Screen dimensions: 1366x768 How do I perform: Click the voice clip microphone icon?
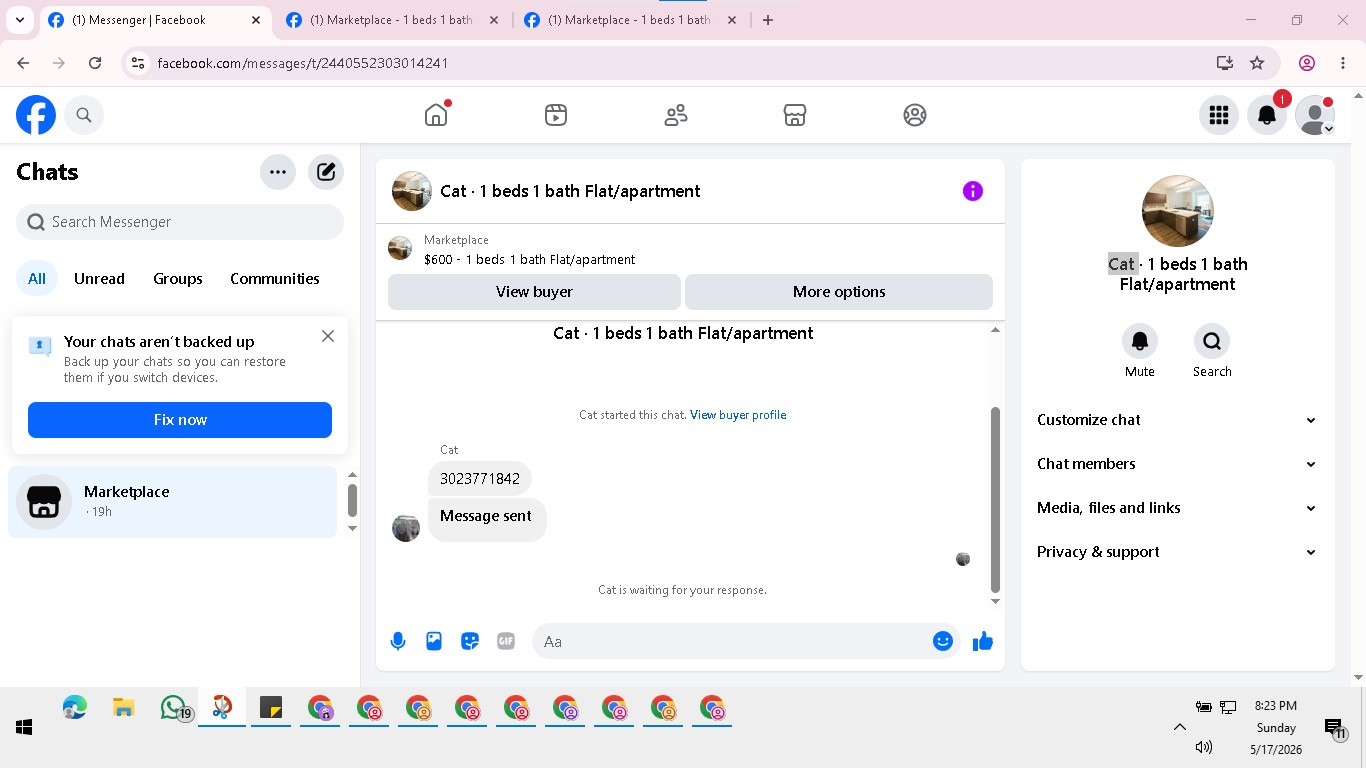tap(398, 642)
